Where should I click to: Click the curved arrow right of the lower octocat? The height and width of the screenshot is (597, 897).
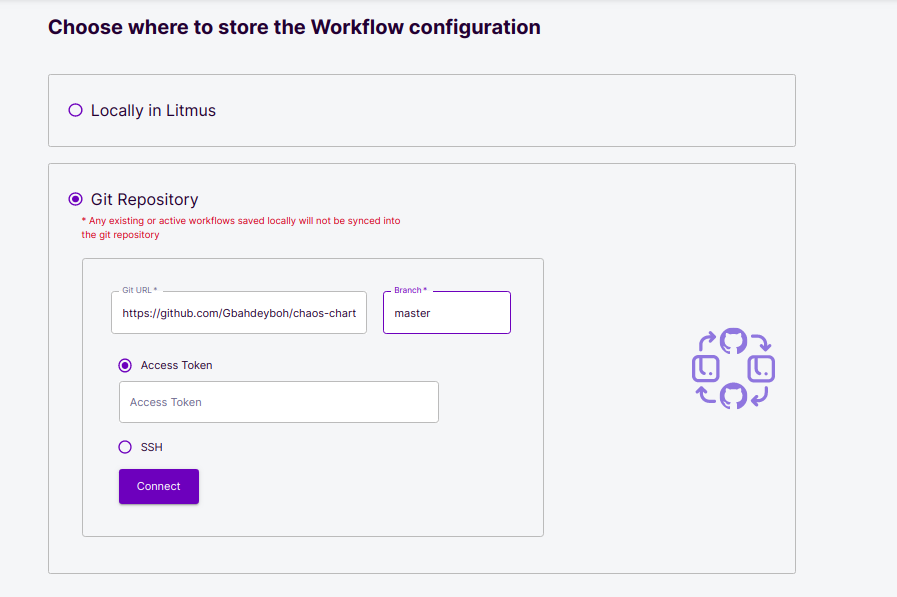760,396
